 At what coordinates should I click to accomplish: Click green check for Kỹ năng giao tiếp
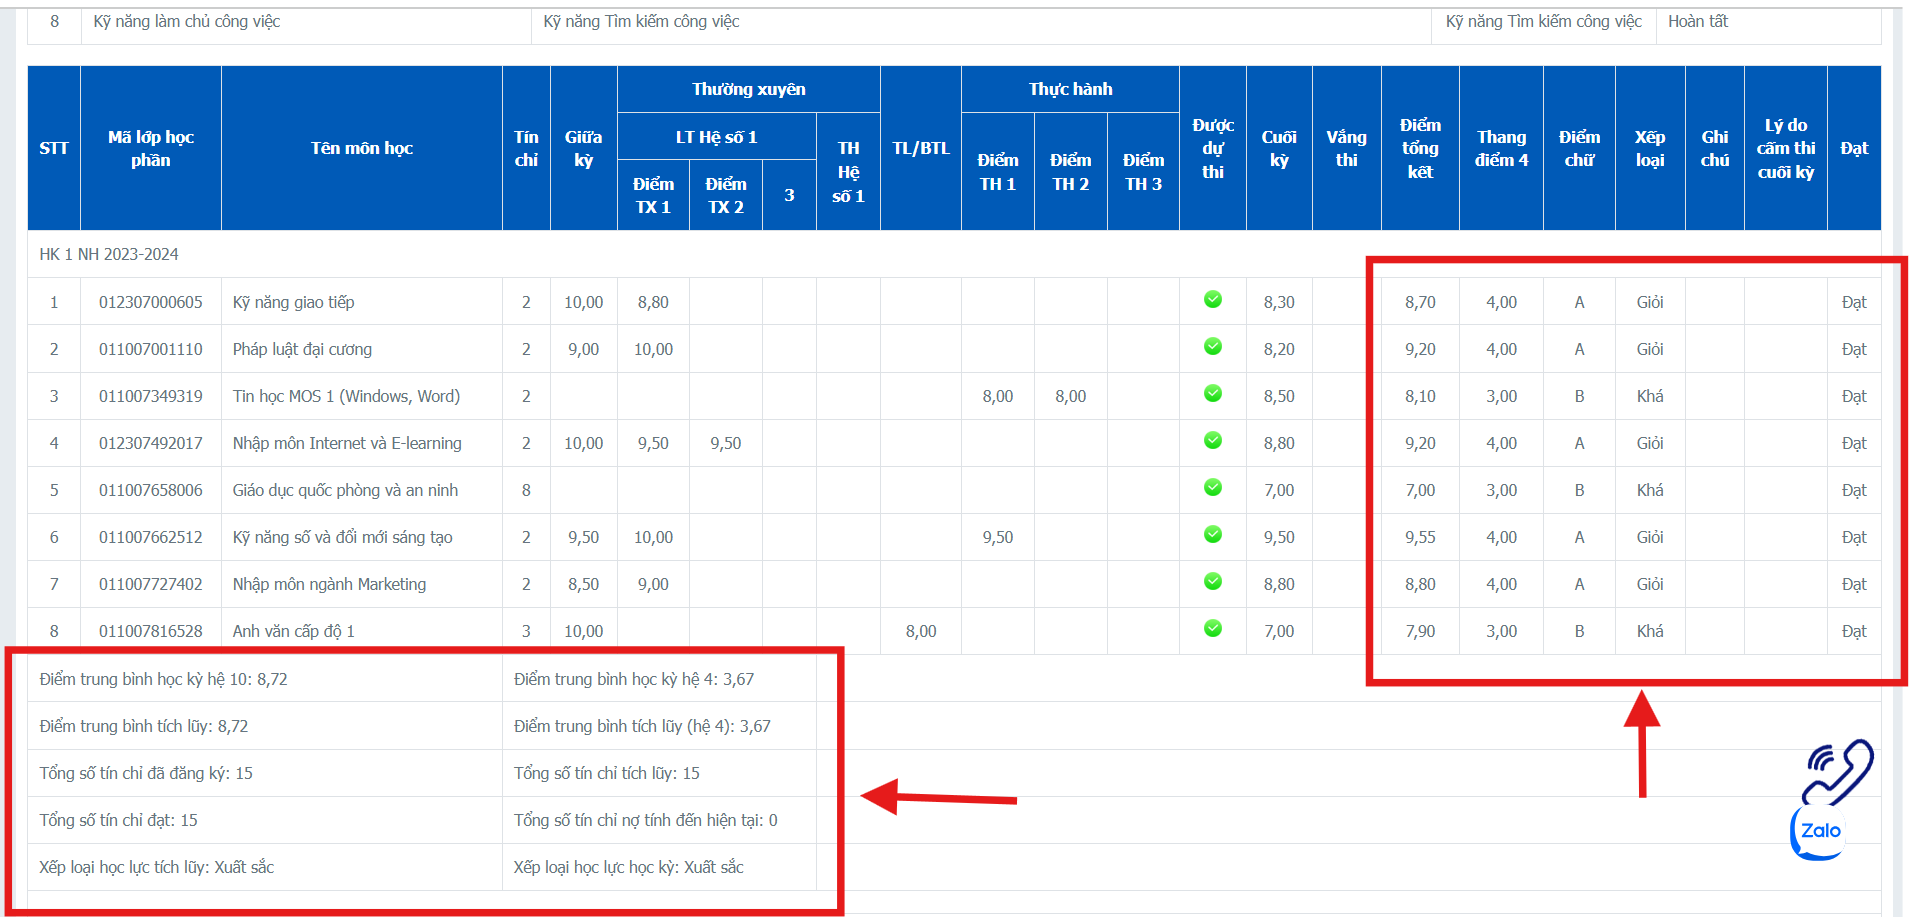tap(1212, 299)
